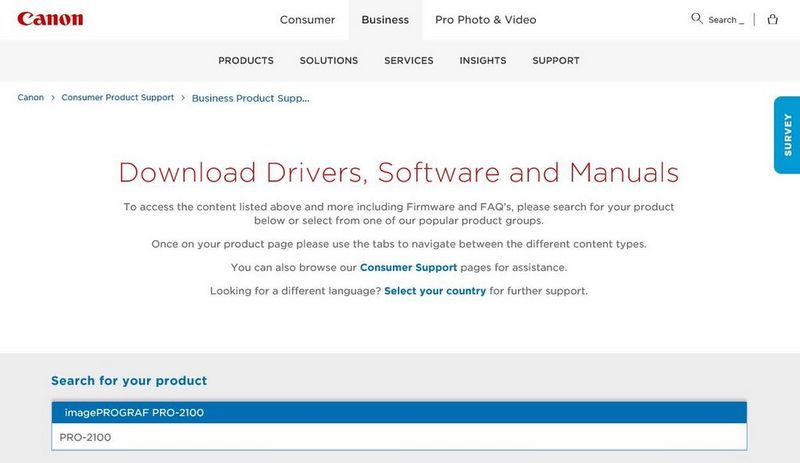The width and height of the screenshot is (800, 463).
Task: Open the SERVICES menu
Action: [409, 60]
